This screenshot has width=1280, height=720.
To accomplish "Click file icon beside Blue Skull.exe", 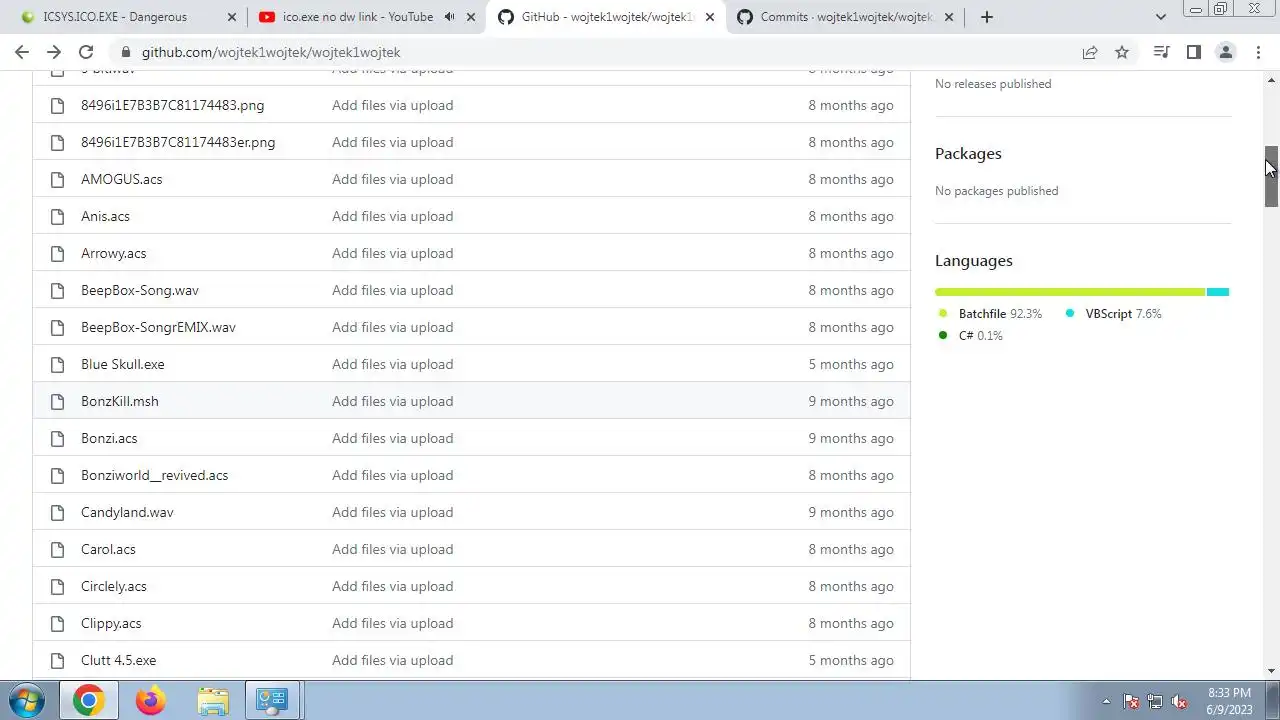I will tap(58, 364).
